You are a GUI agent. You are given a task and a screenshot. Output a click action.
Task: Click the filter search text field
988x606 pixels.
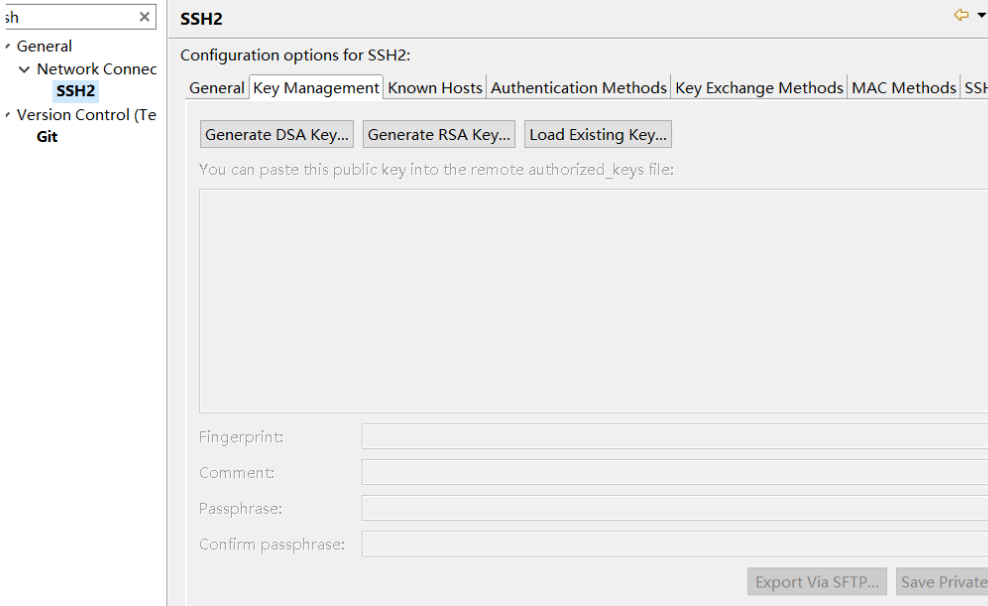pyautogui.click(x=70, y=17)
